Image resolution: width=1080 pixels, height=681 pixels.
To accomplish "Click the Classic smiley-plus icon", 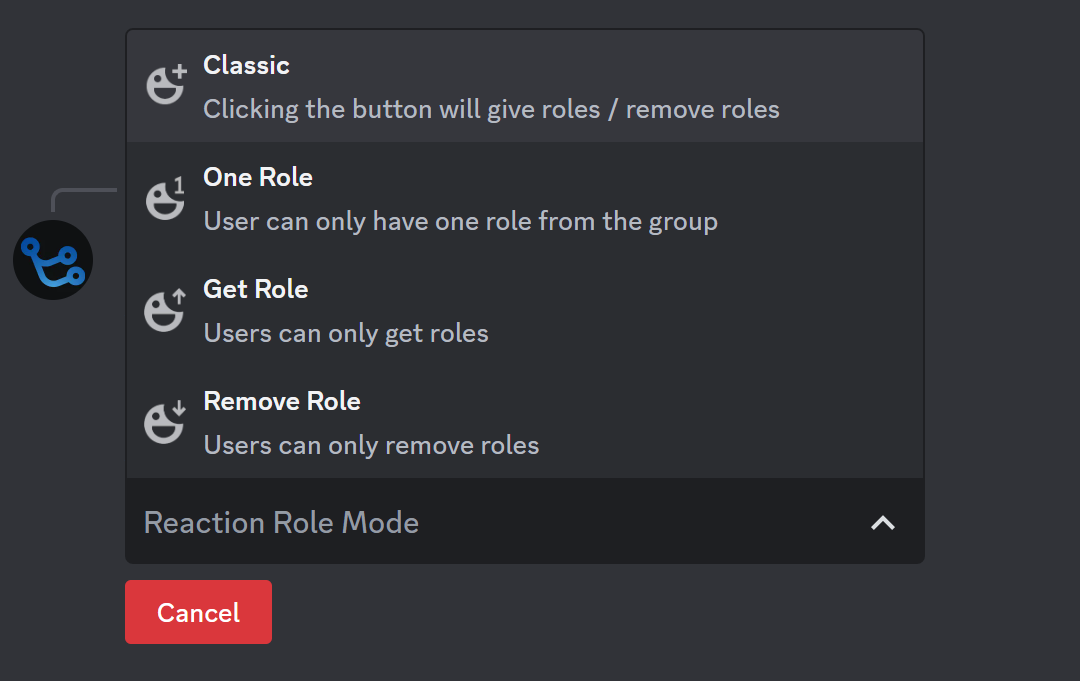I will point(166,86).
